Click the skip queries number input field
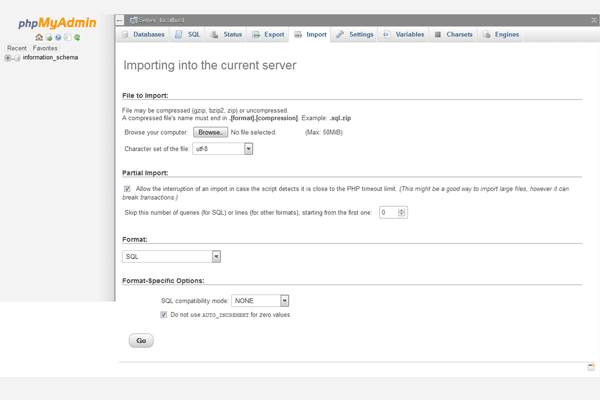The image size is (600, 400). click(388, 212)
